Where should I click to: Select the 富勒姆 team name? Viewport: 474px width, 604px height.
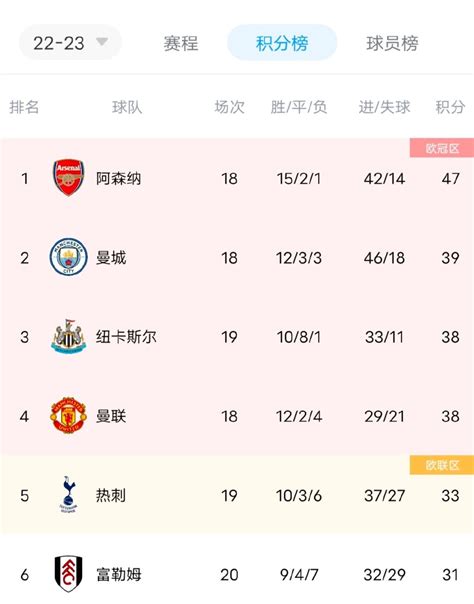(119, 575)
